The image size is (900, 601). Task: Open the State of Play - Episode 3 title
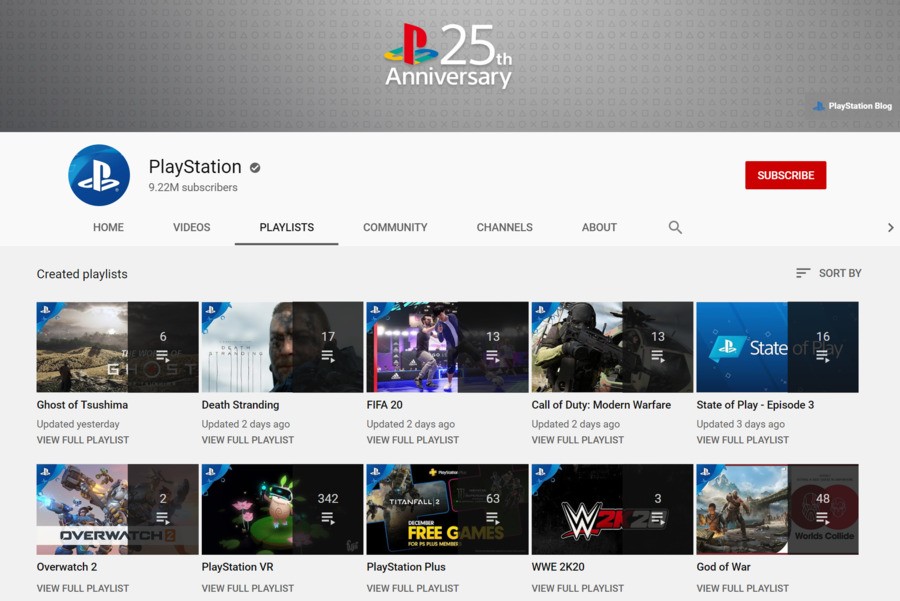[755, 405]
